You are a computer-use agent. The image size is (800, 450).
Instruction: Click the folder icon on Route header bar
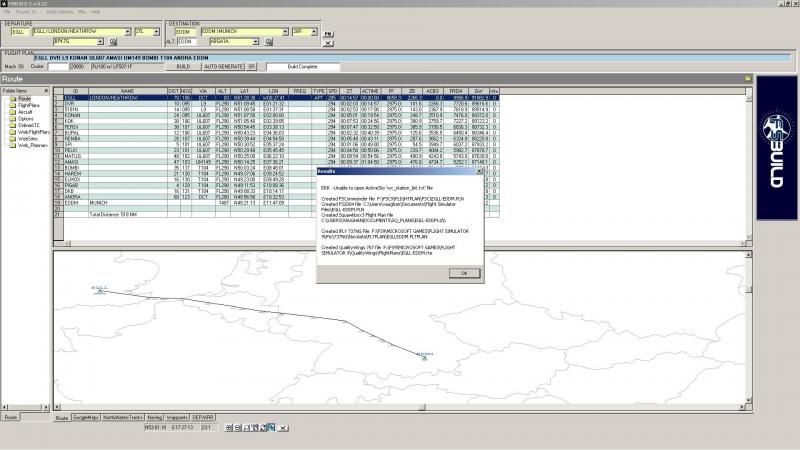747,79
